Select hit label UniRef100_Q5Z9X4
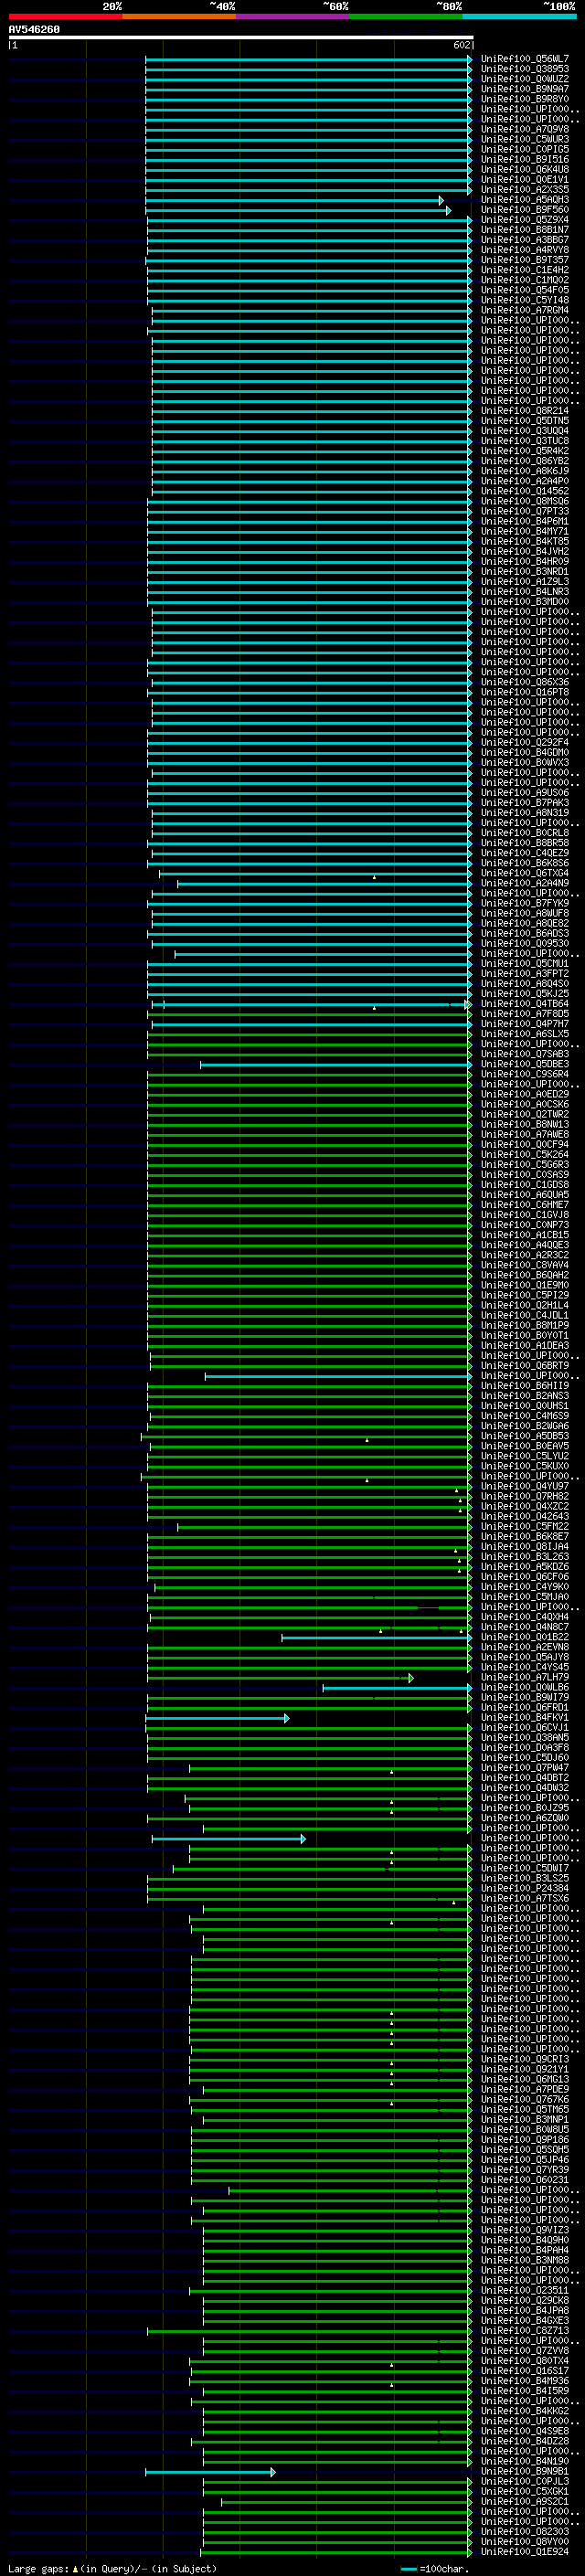 524,220
